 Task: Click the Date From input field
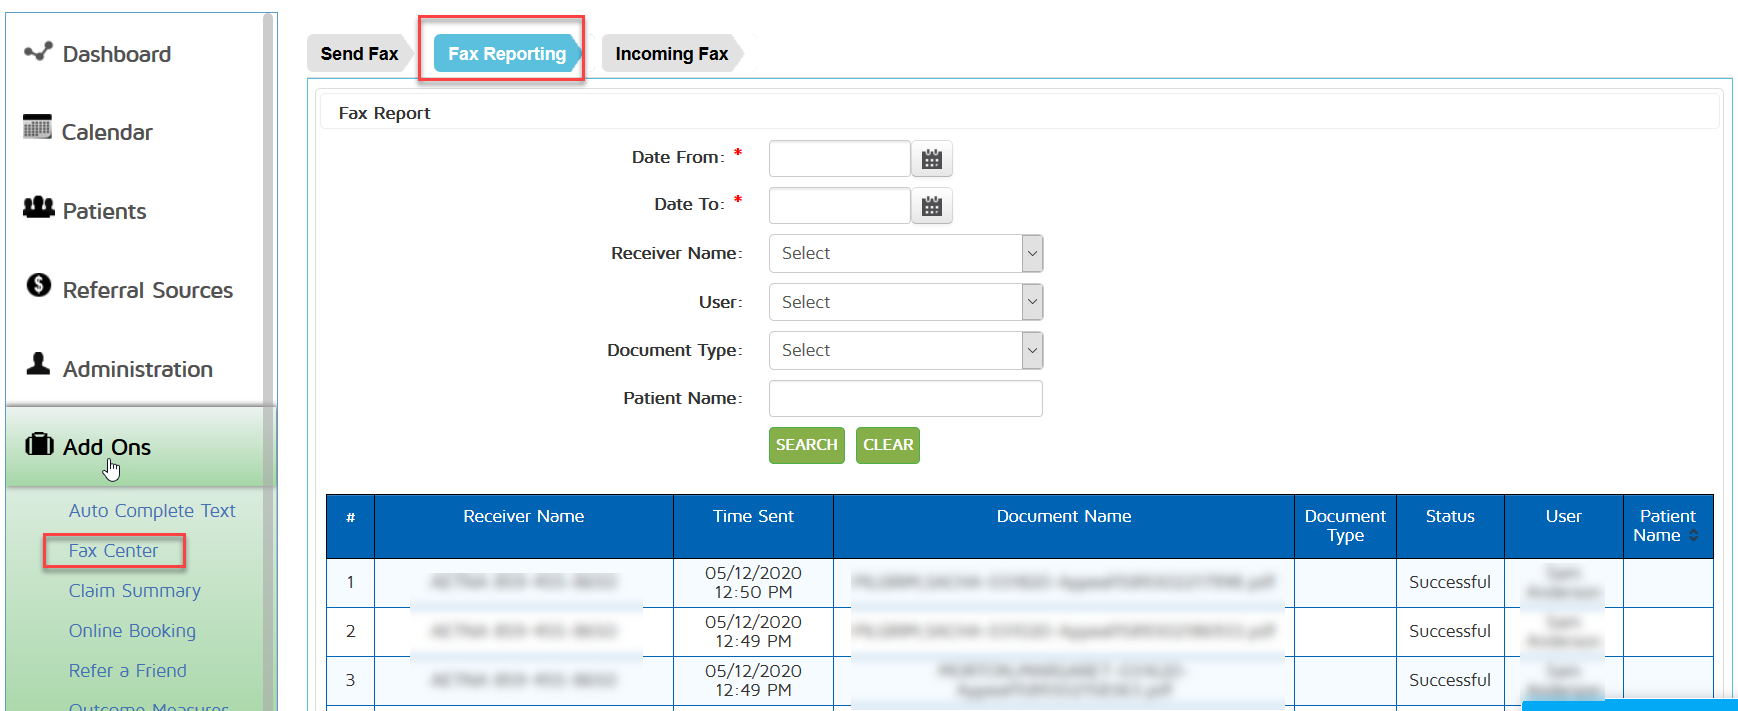tap(839, 159)
